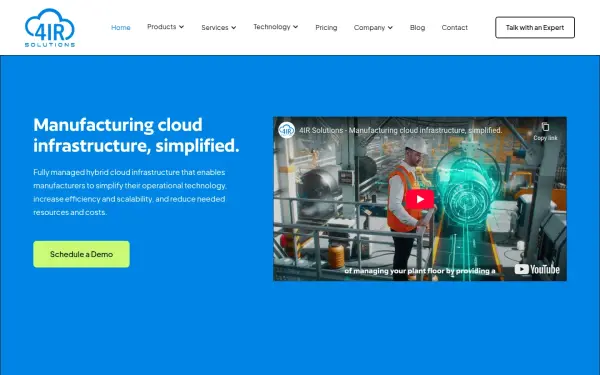The width and height of the screenshot is (600, 375).
Task: Open the Pricing page
Action: (326, 28)
